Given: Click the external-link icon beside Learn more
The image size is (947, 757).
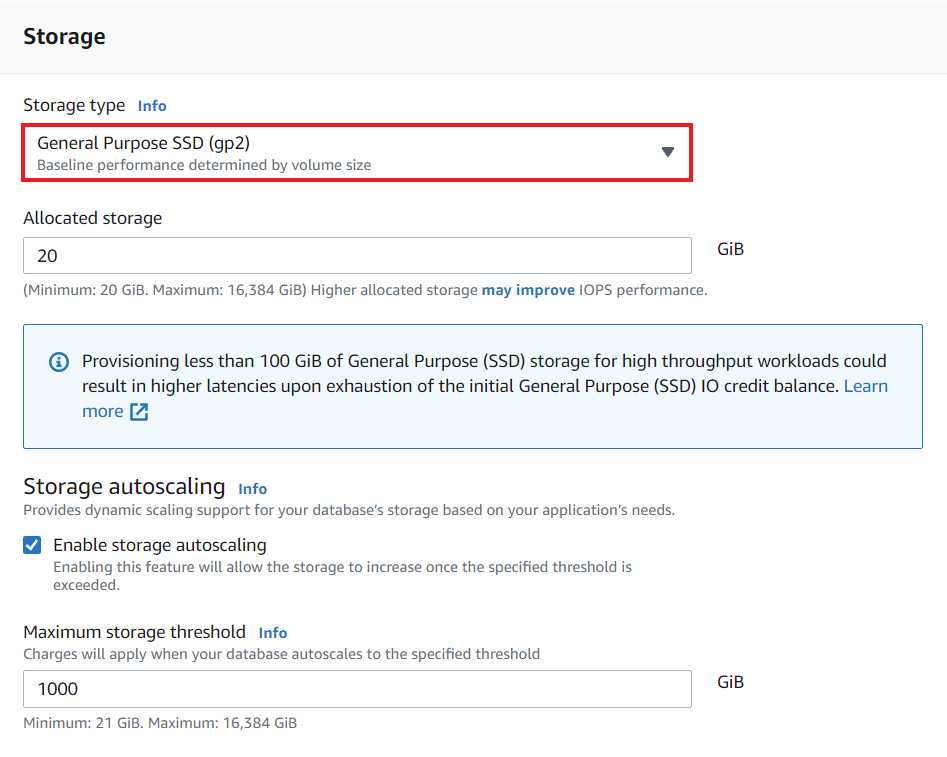Looking at the screenshot, I should coord(137,411).
